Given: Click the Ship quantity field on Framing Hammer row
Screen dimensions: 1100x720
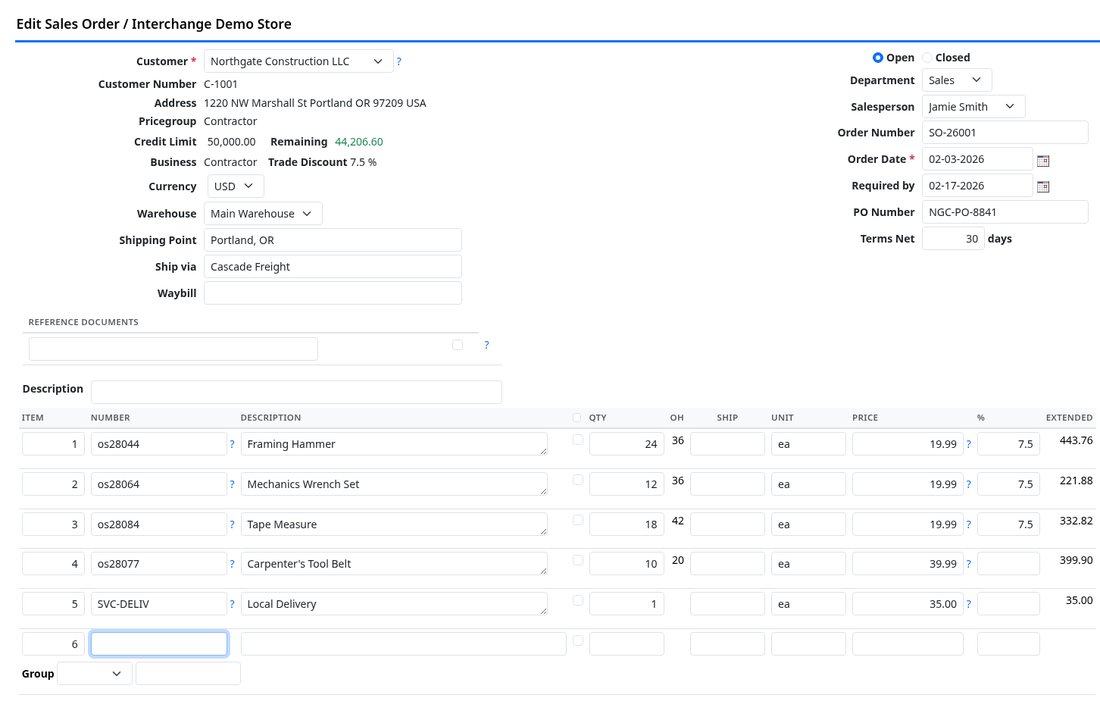Looking at the screenshot, I should point(727,444).
